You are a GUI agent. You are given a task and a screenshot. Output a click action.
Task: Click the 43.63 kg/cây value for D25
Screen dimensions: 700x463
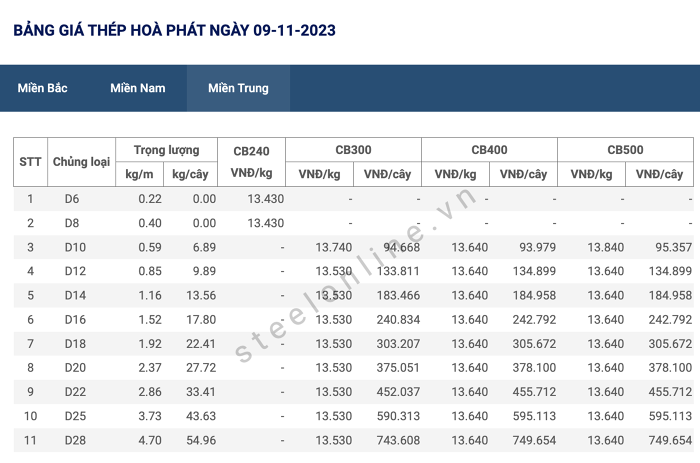[x=201, y=416]
